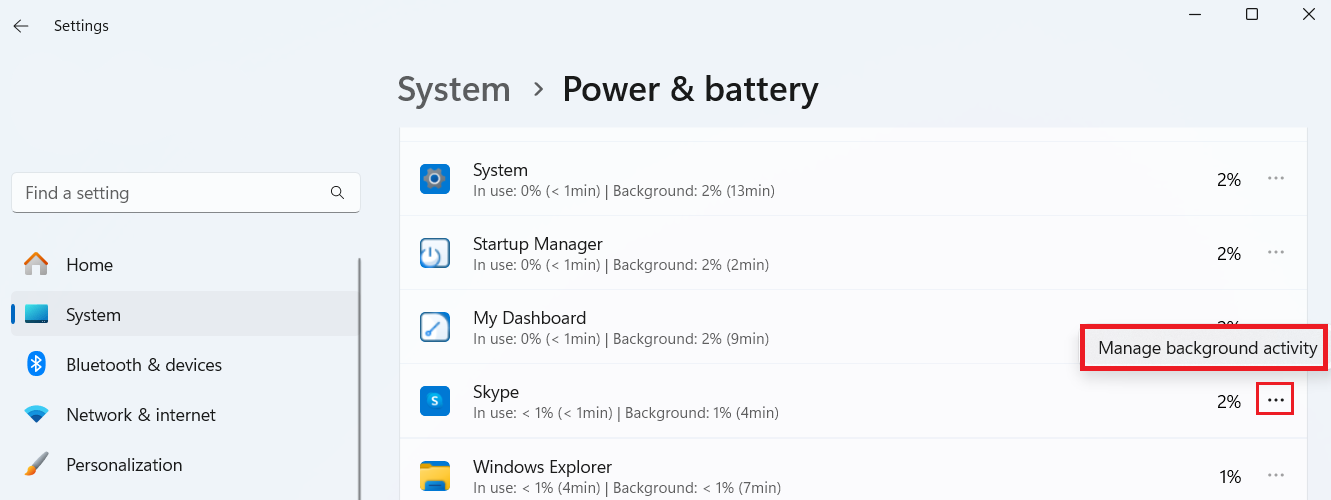Click the 2% value for Startup Manager

pos(1229,254)
